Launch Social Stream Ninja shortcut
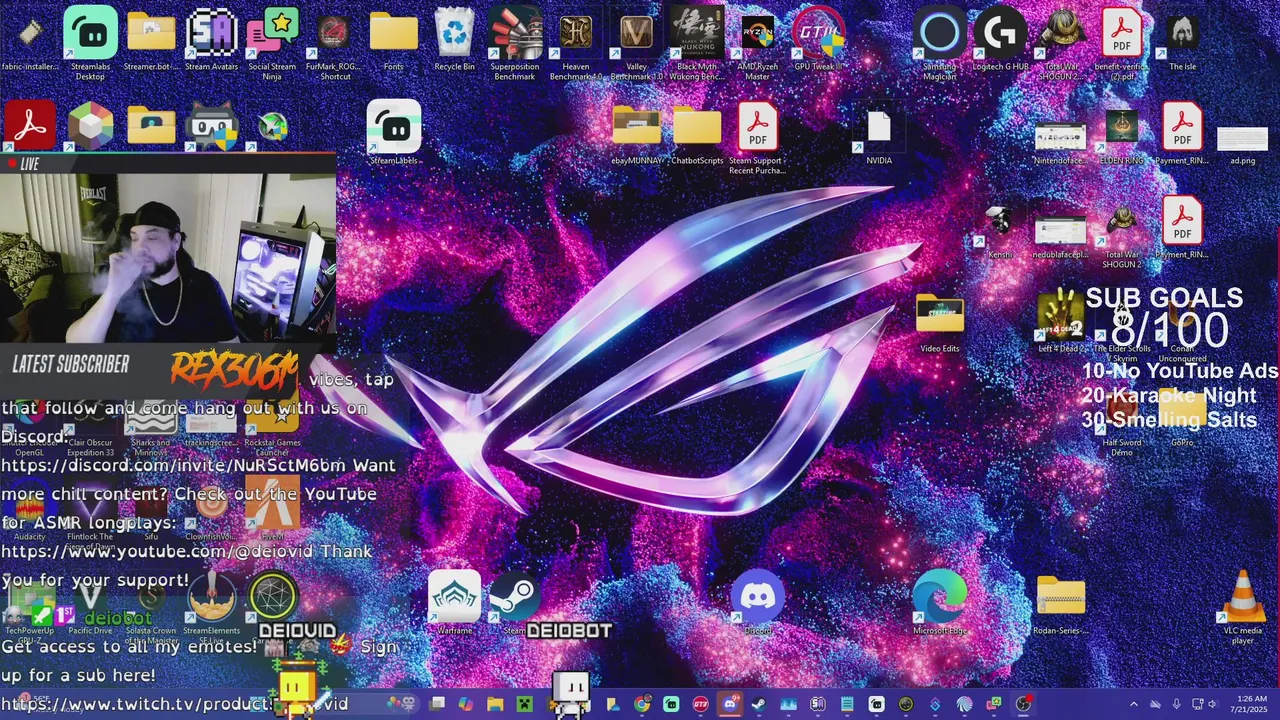1280x720 pixels. click(x=272, y=42)
